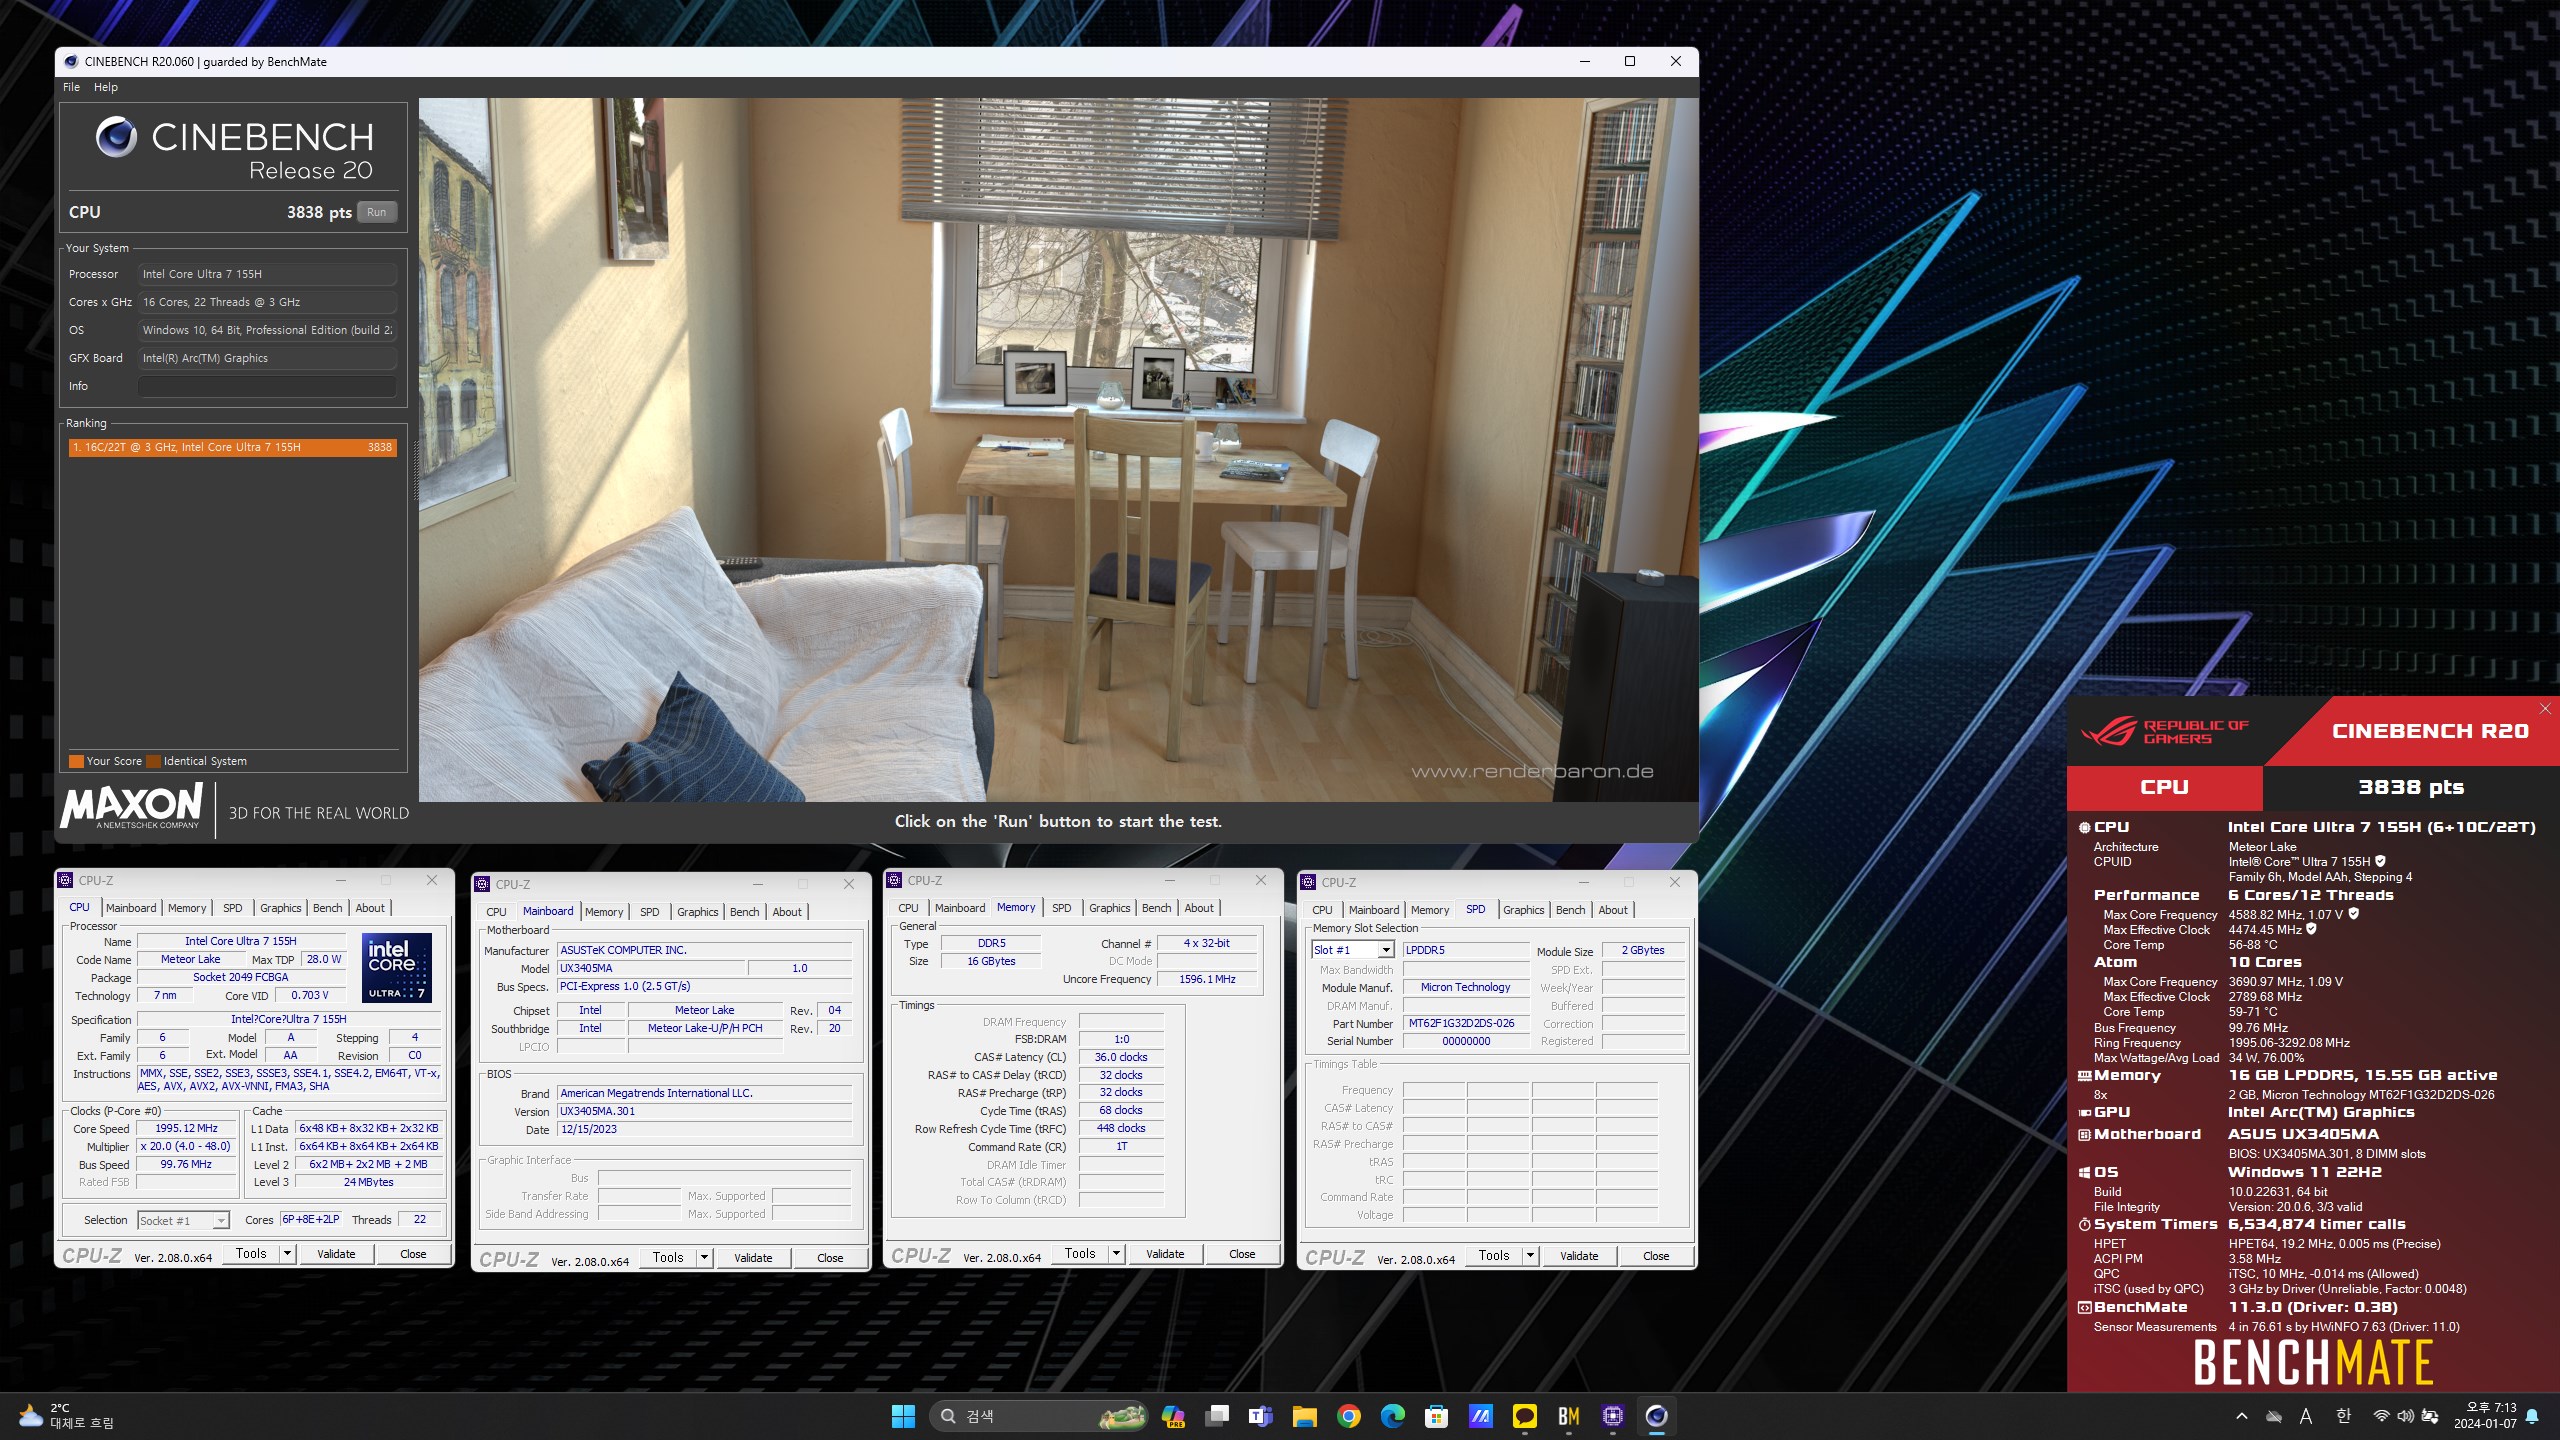
Task: Open KakaoTalk from the taskbar
Action: (x=1525, y=1416)
